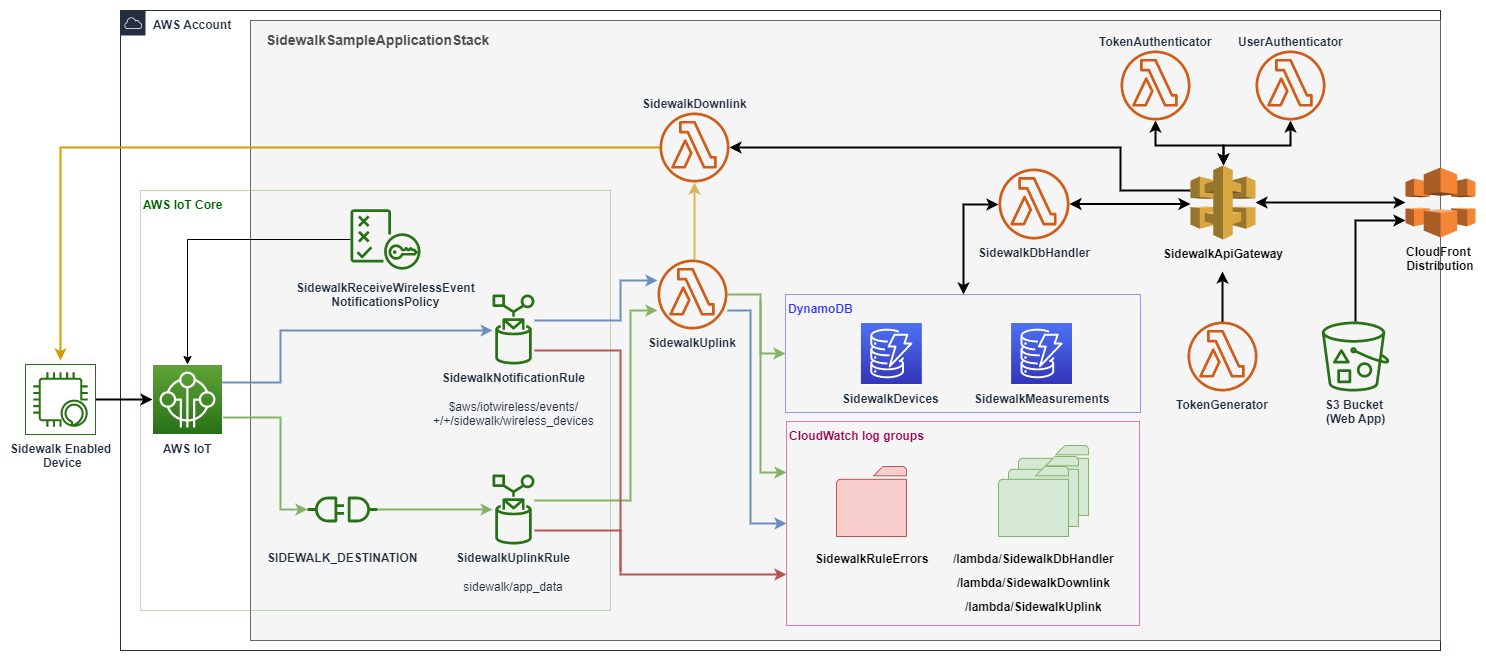Viewport: 1486px width, 661px height.
Task: Click the UserAuthenticator Lambda icon
Action: coord(1290,87)
